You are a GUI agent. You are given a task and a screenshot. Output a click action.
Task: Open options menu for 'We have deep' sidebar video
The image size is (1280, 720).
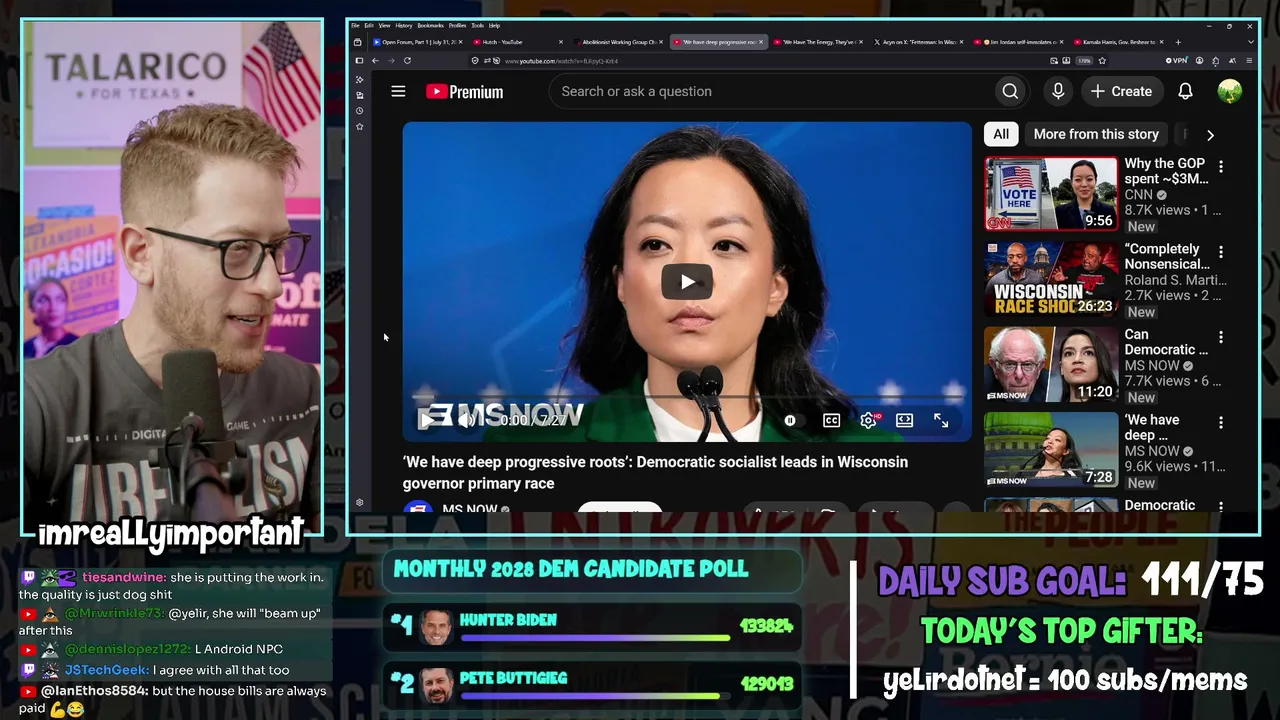point(1220,423)
